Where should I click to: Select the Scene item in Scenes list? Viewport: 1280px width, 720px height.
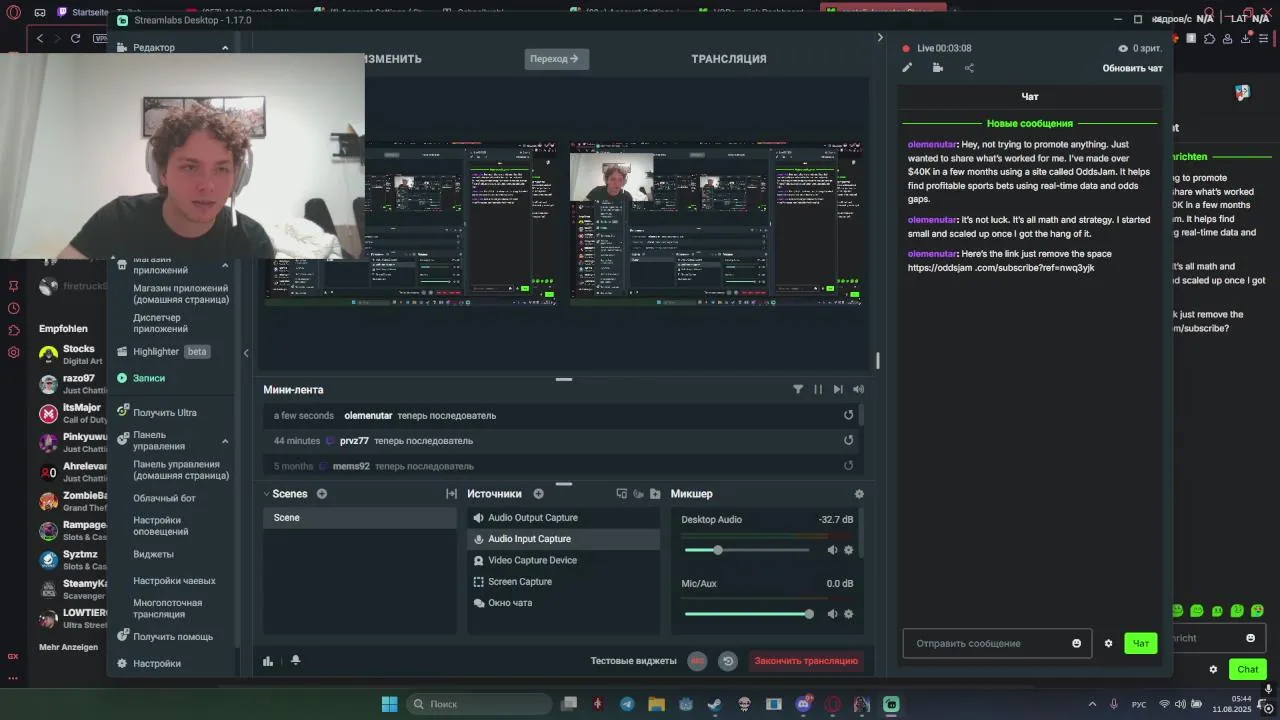coord(360,518)
